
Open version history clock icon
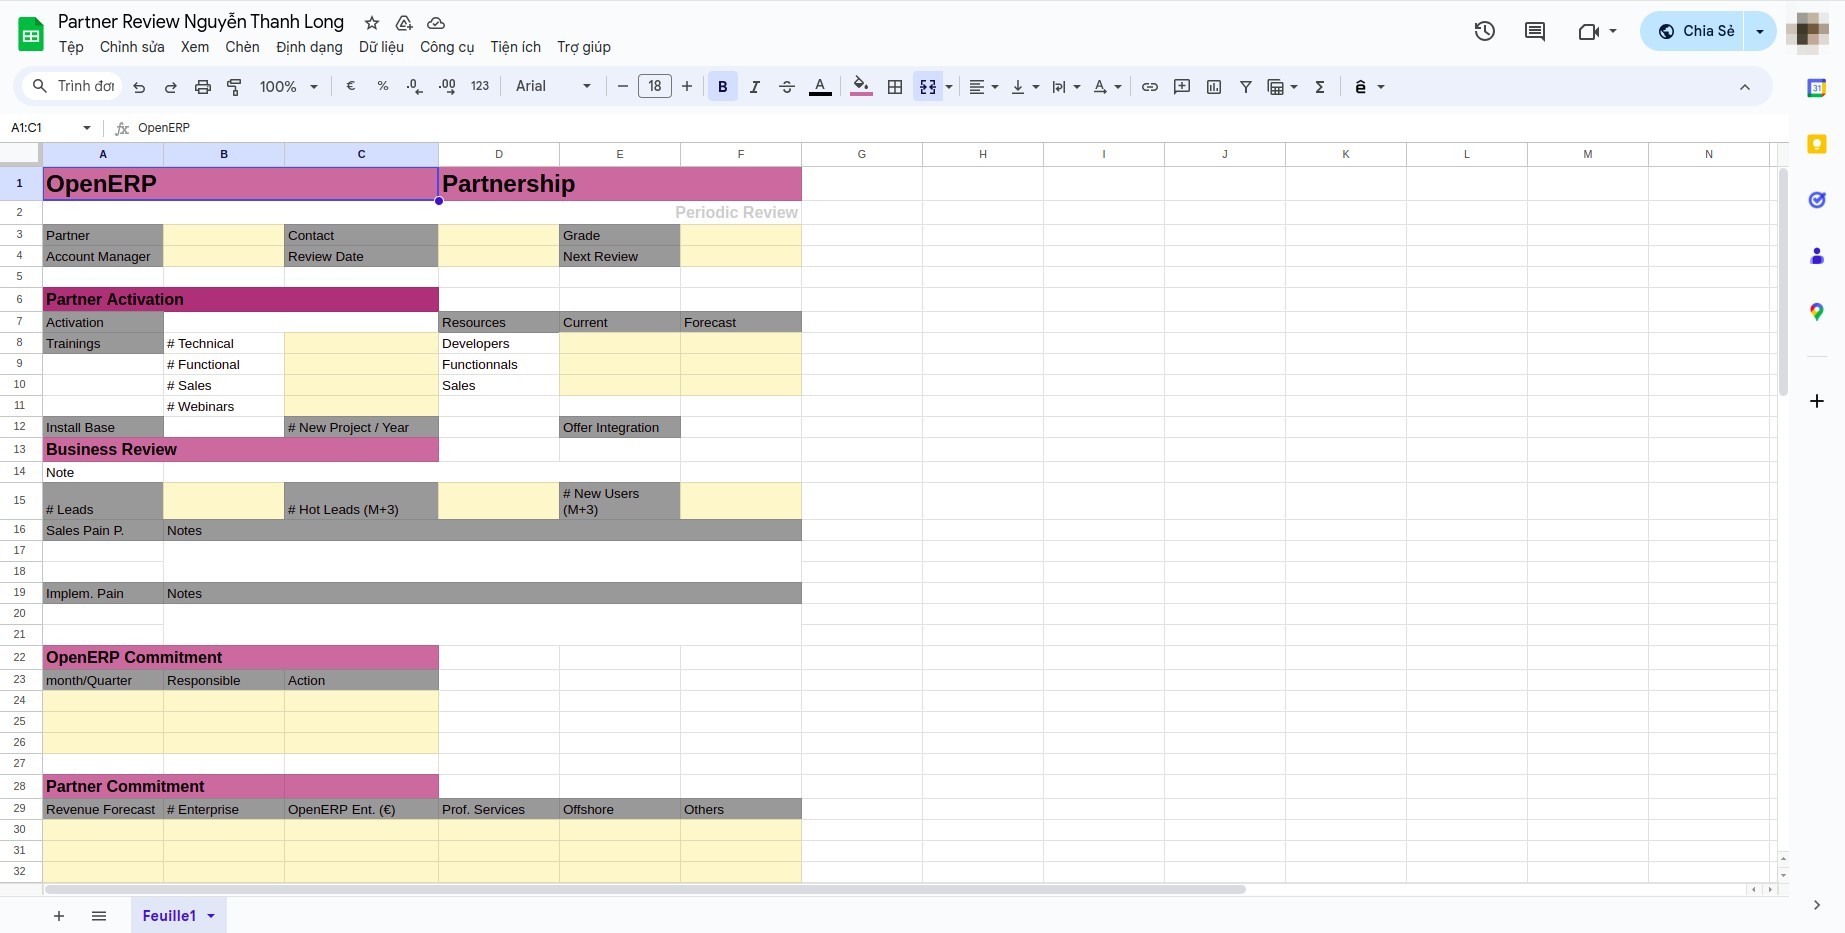pos(1485,31)
